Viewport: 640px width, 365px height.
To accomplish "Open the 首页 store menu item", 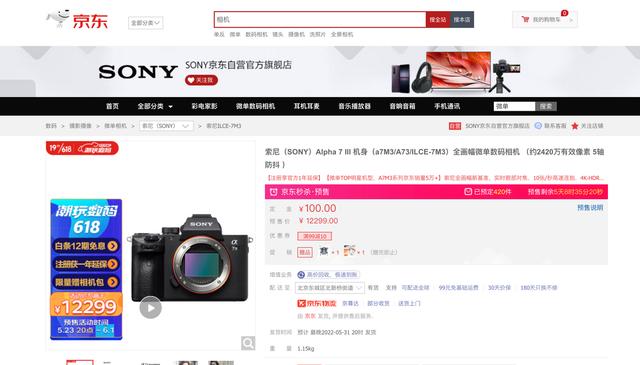I will coord(112,106).
